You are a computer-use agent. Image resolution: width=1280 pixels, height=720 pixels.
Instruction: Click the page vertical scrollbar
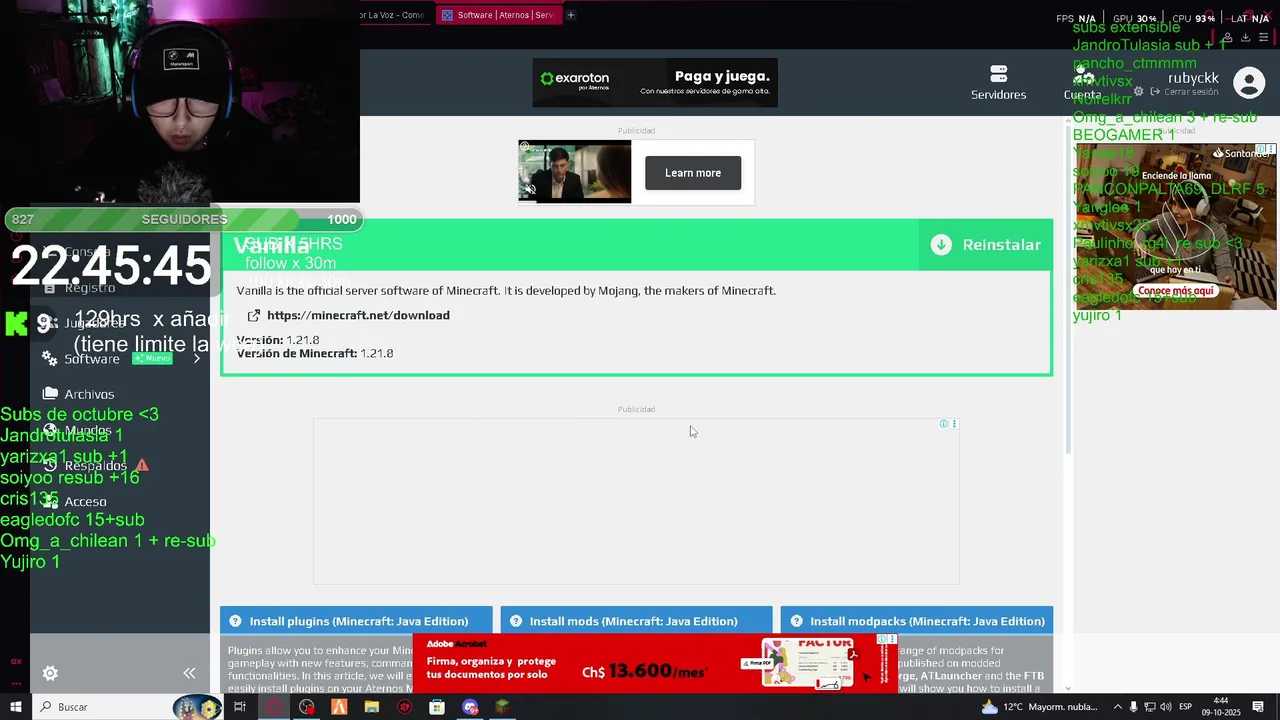click(x=1069, y=288)
